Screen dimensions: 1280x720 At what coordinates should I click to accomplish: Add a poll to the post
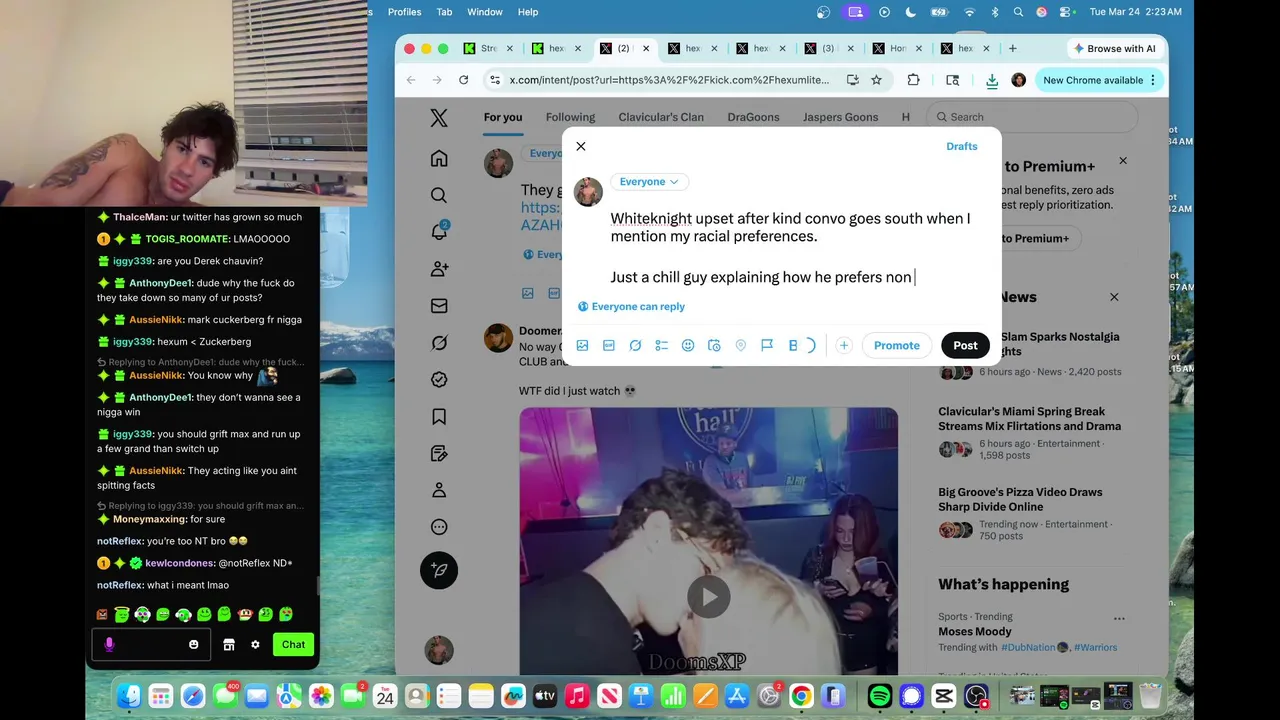661,345
